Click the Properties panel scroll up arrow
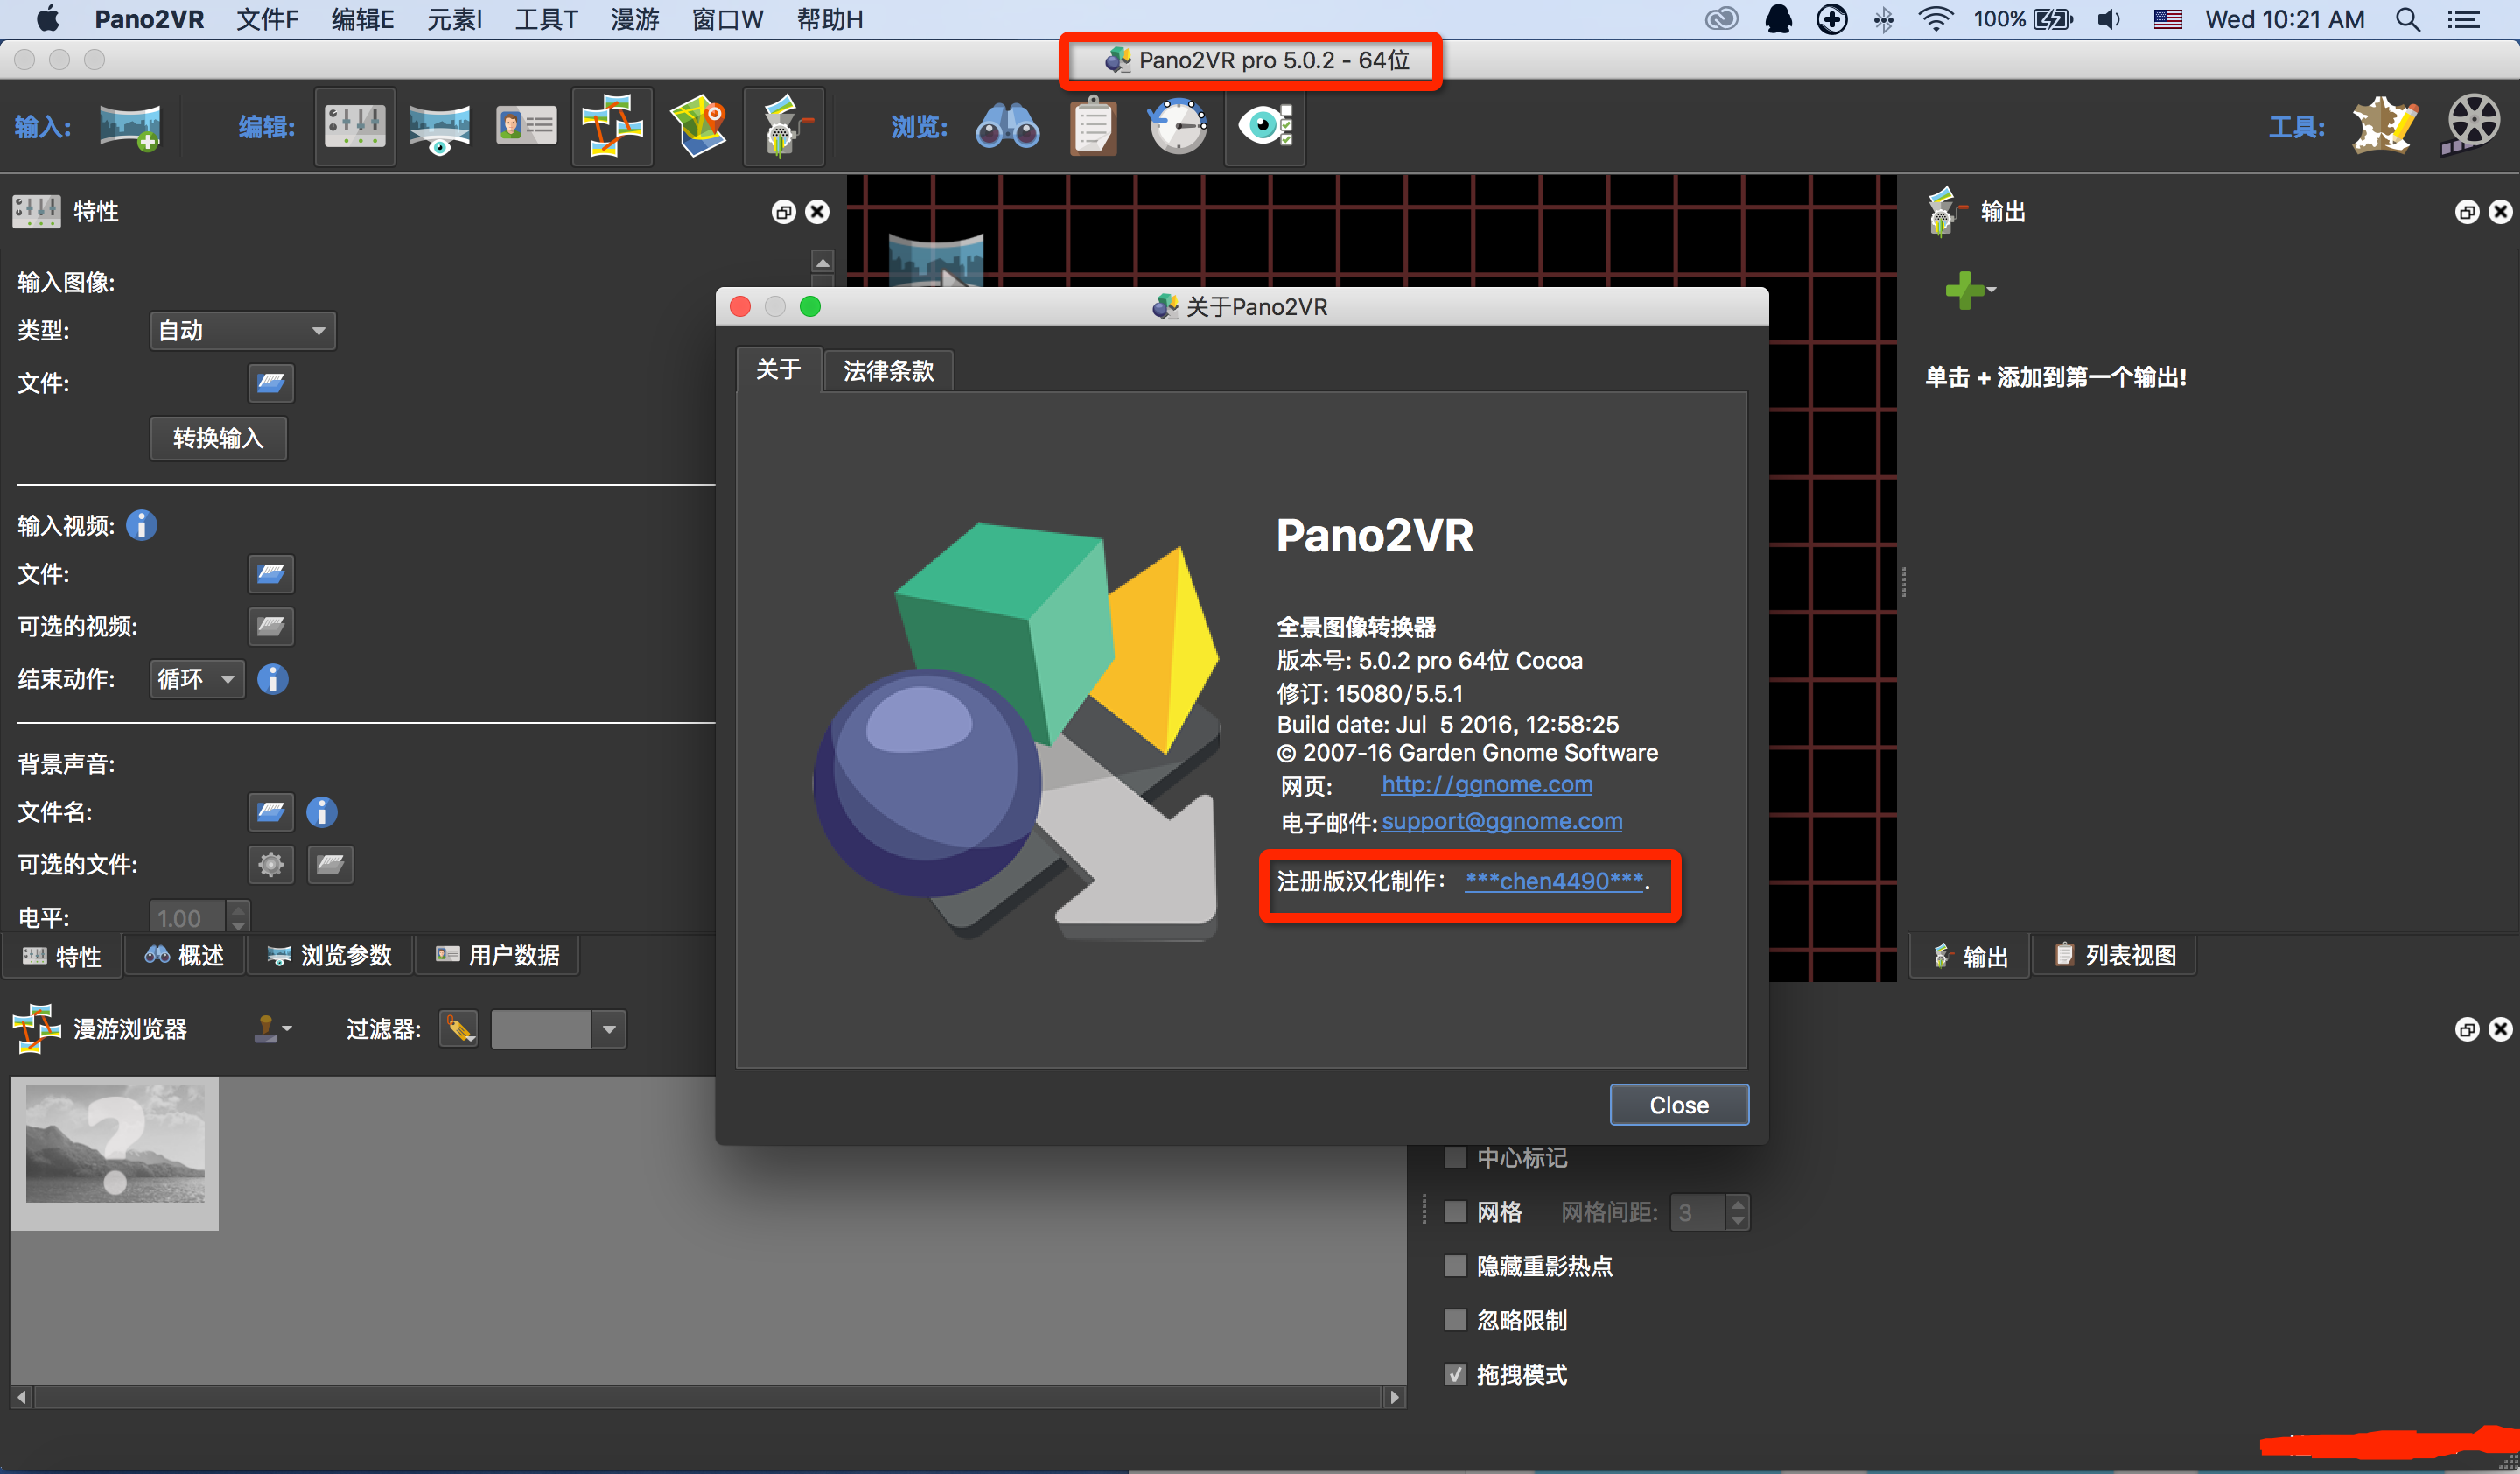Screen dimensions: 2520x1474 click(x=822, y=262)
